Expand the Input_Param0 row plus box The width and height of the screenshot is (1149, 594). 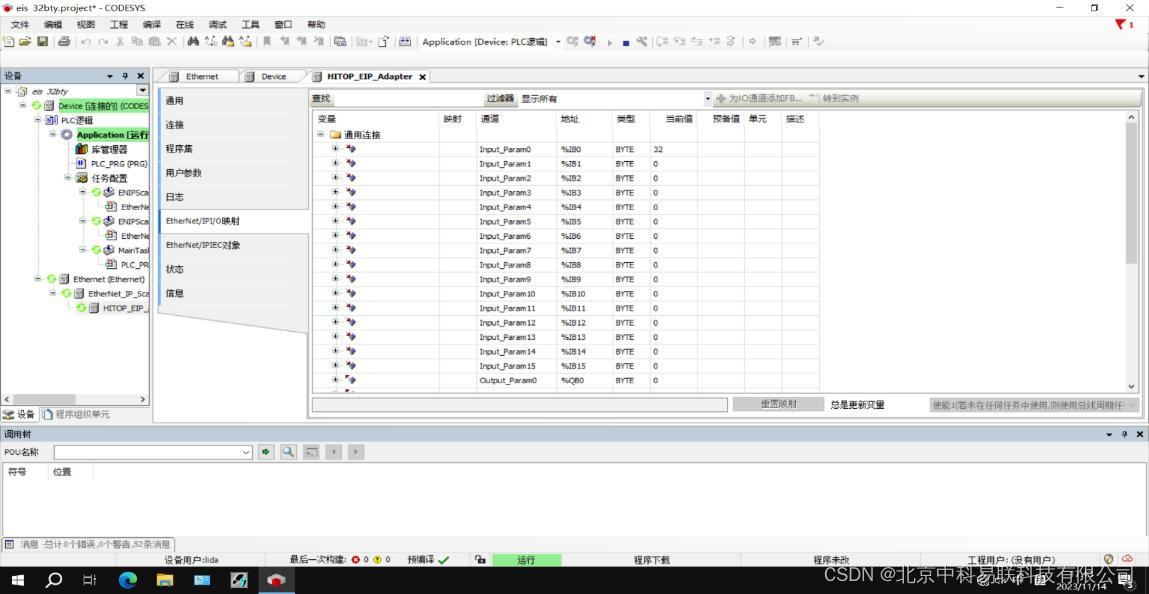[x=336, y=149]
